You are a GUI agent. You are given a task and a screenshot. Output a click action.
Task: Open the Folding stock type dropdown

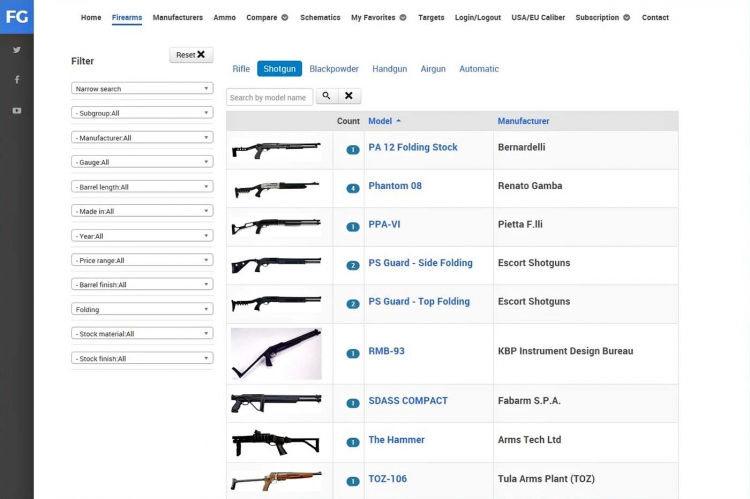[142, 309]
